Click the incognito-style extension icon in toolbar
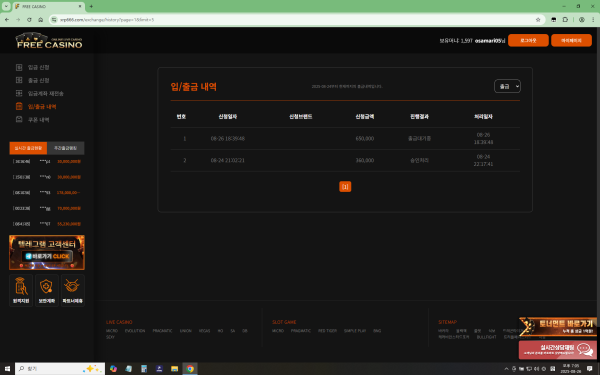Image resolution: width=600 pixels, height=375 pixels. tap(553, 20)
